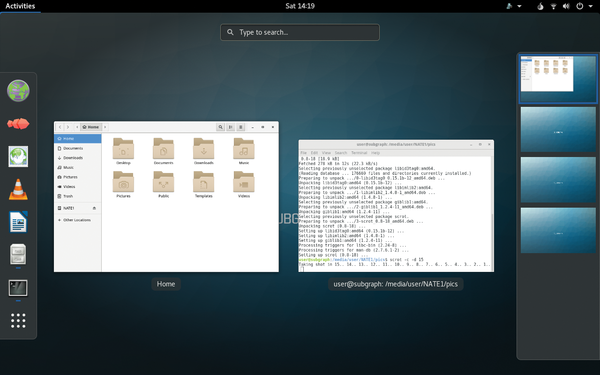This screenshot has height=375, width=600.
Task: Select the Music folder icon in main pane
Action: (244, 148)
